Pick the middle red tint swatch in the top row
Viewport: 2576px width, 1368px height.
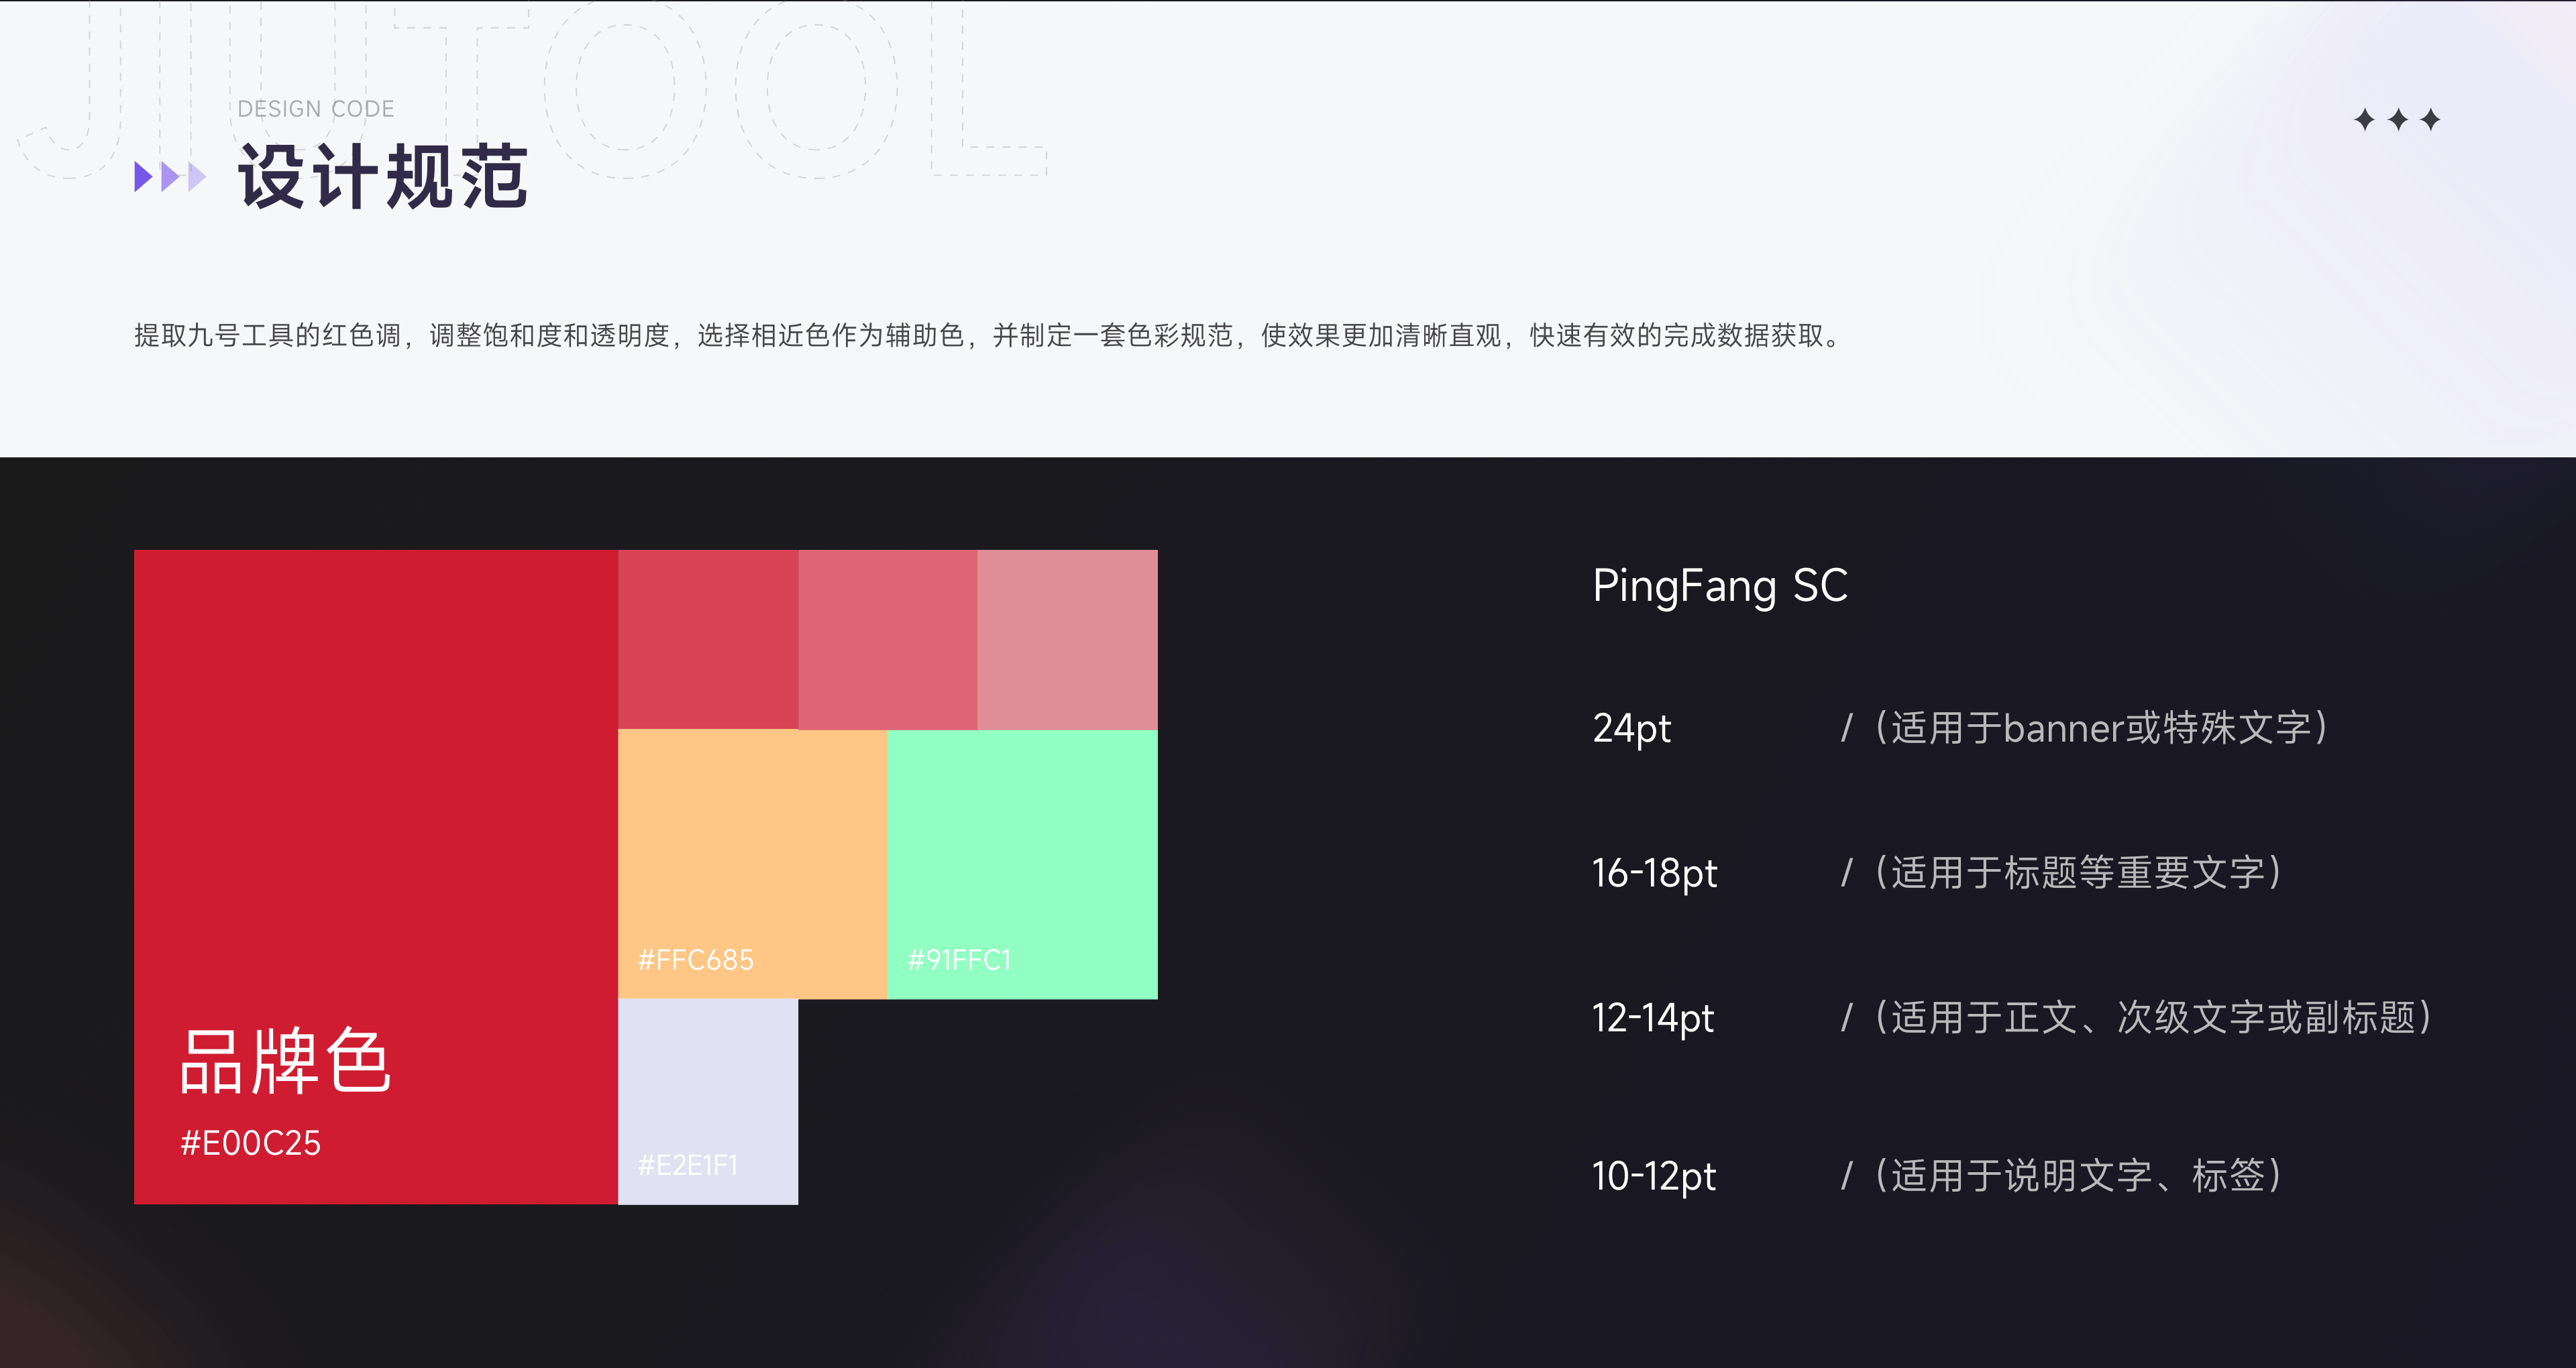(x=888, y=640)
